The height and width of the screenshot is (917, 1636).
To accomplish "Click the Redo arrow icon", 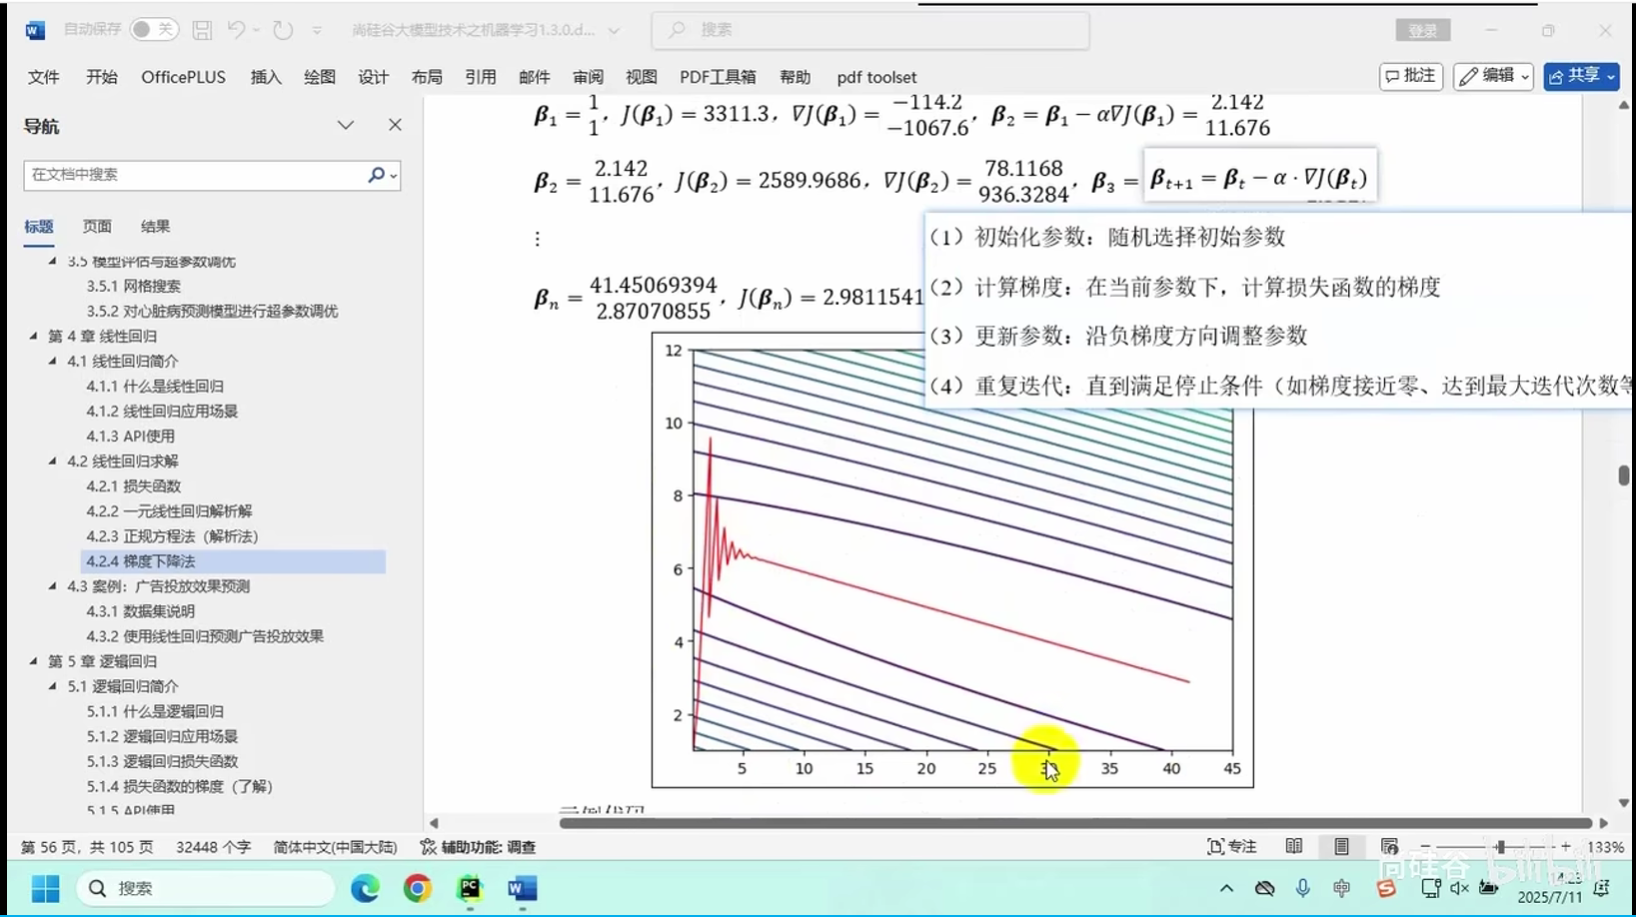I will (x=283, y=30).
